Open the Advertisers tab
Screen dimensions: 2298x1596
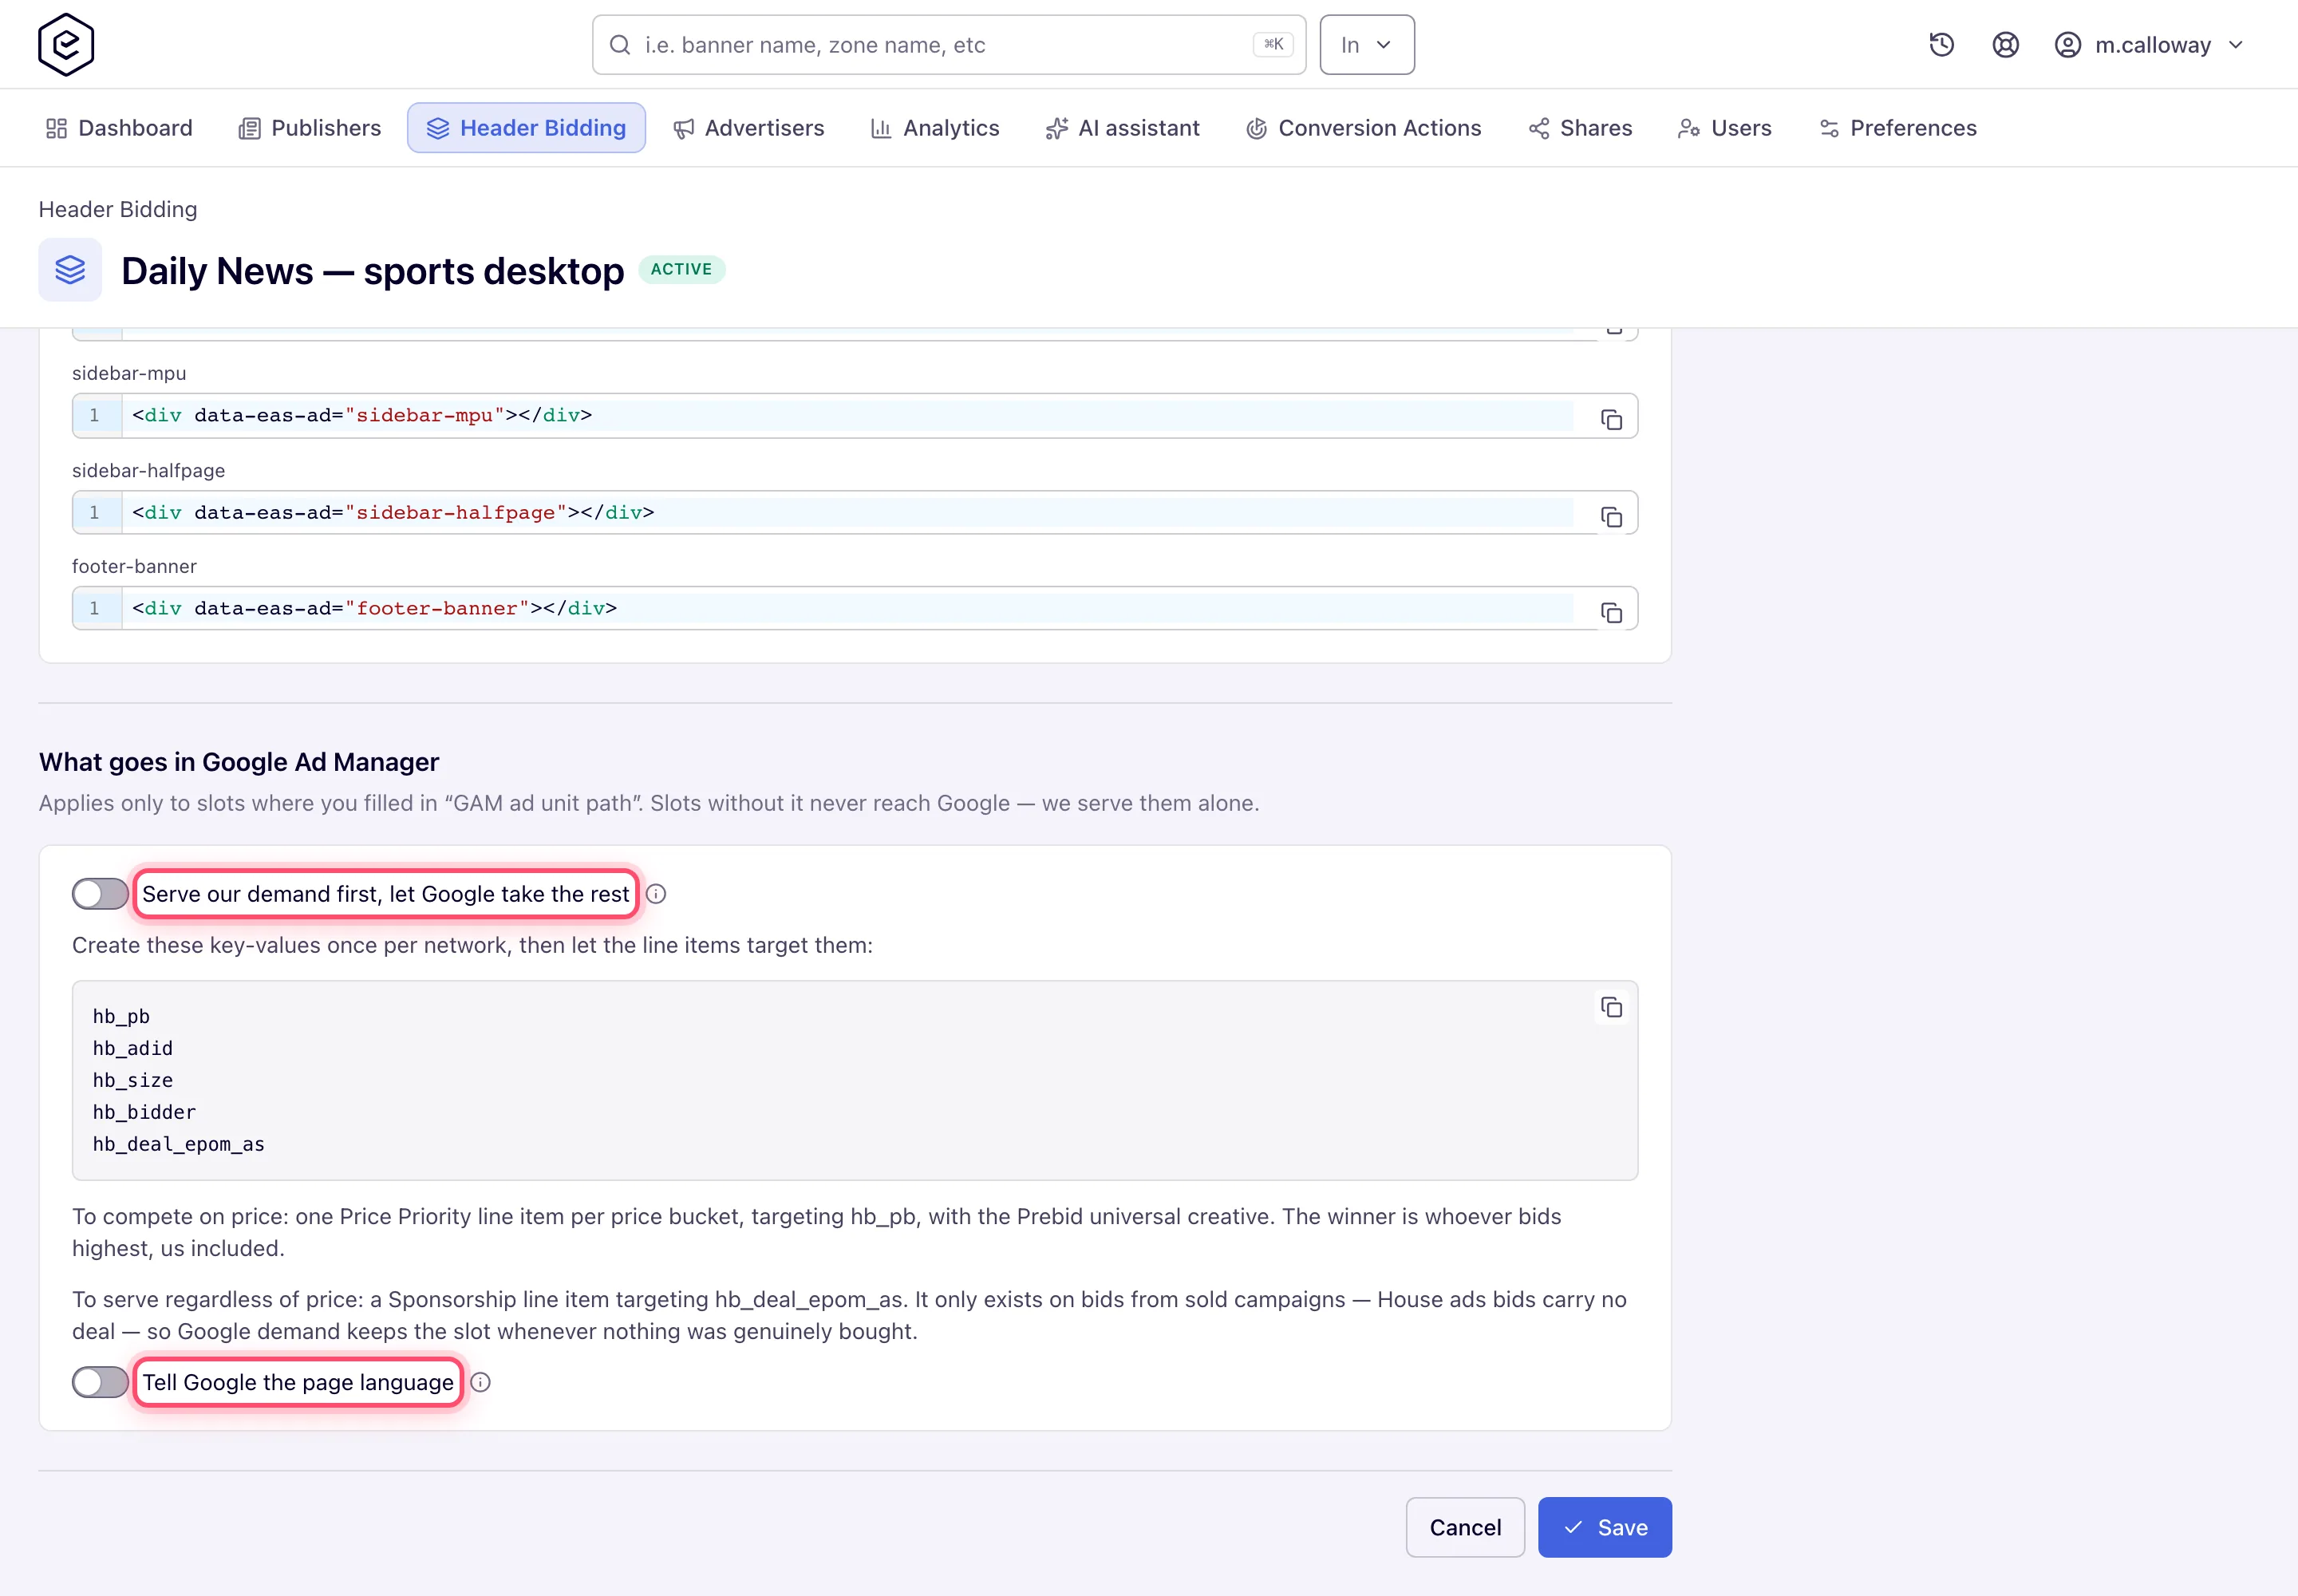[749, 128]
